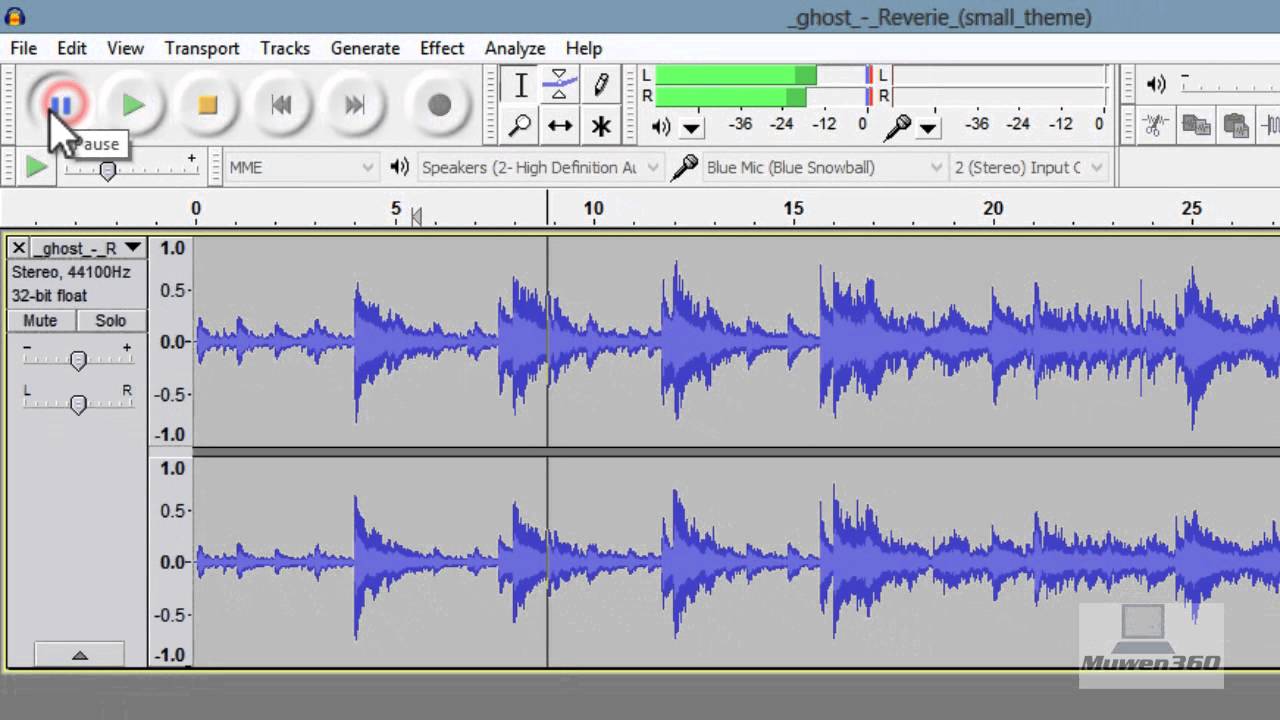Open the playback meter dropdown arrow
This screenshot has height=720, width=1280.
click(691, 128)
